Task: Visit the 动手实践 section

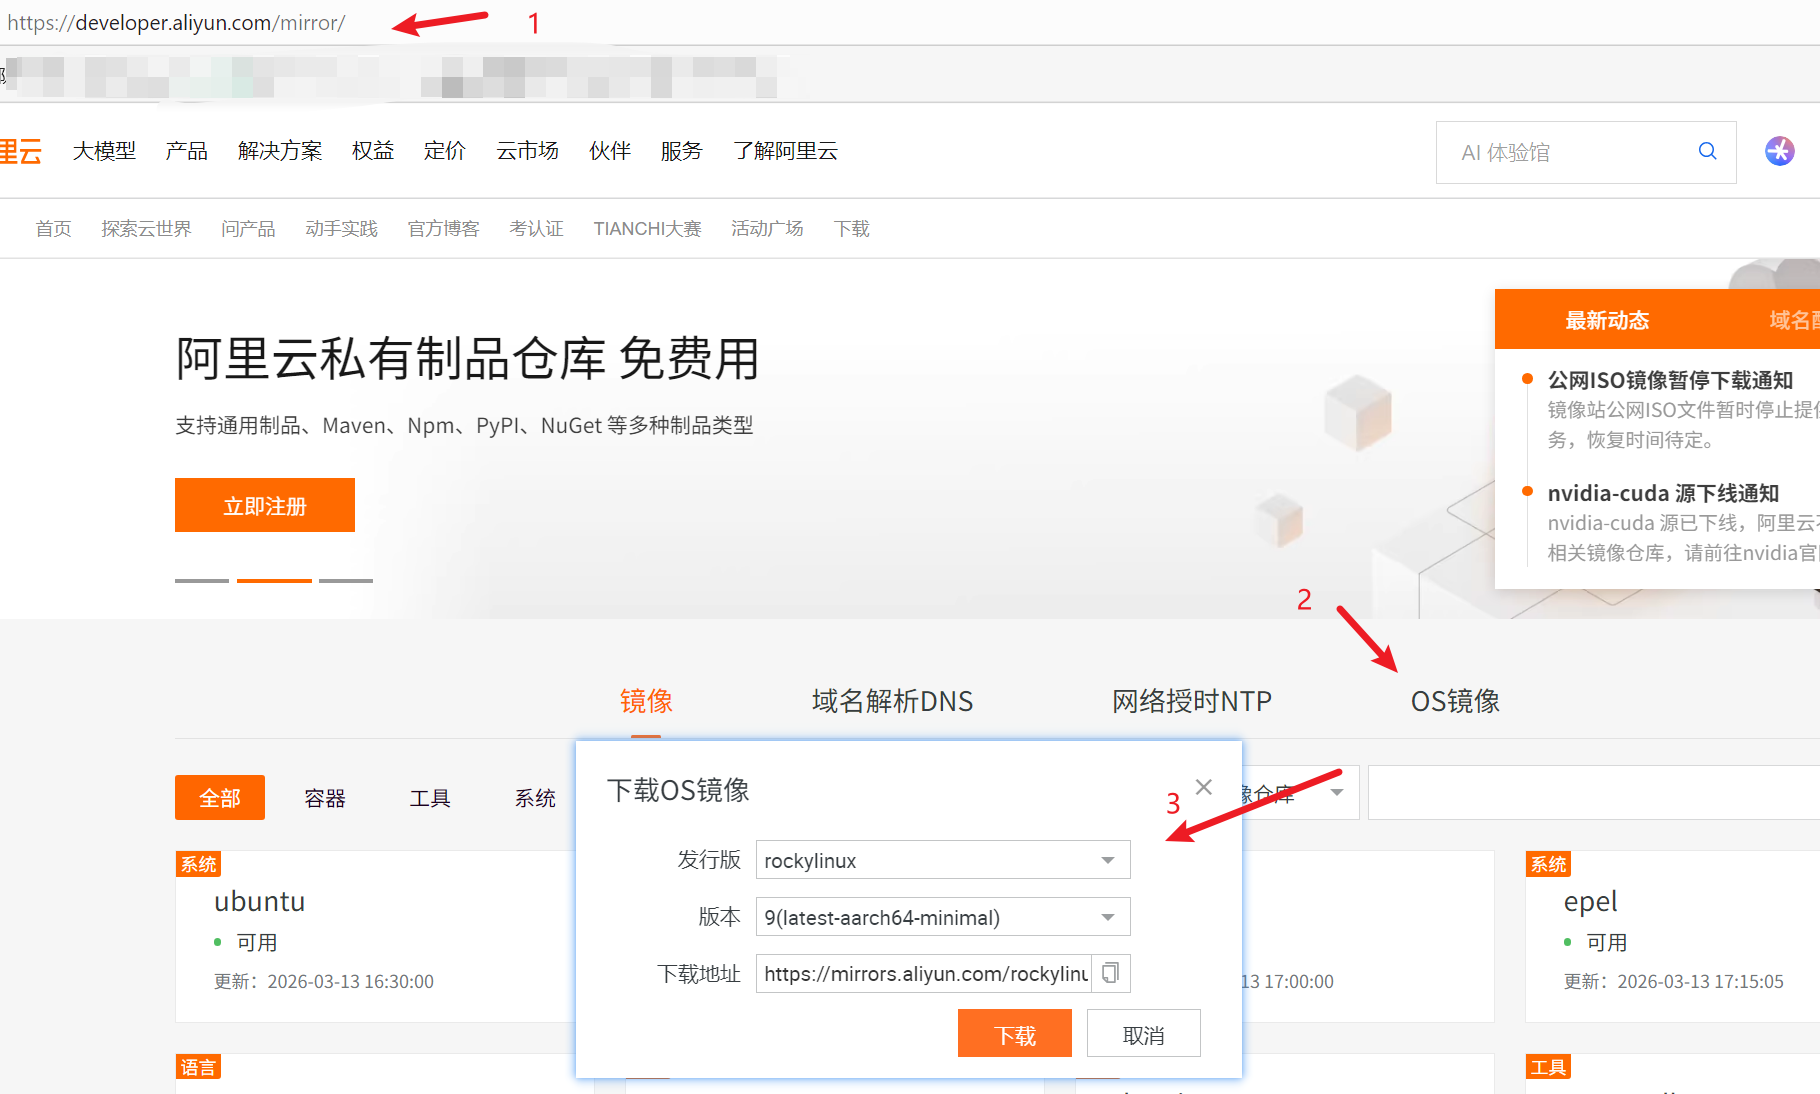Action: point(342,229)
